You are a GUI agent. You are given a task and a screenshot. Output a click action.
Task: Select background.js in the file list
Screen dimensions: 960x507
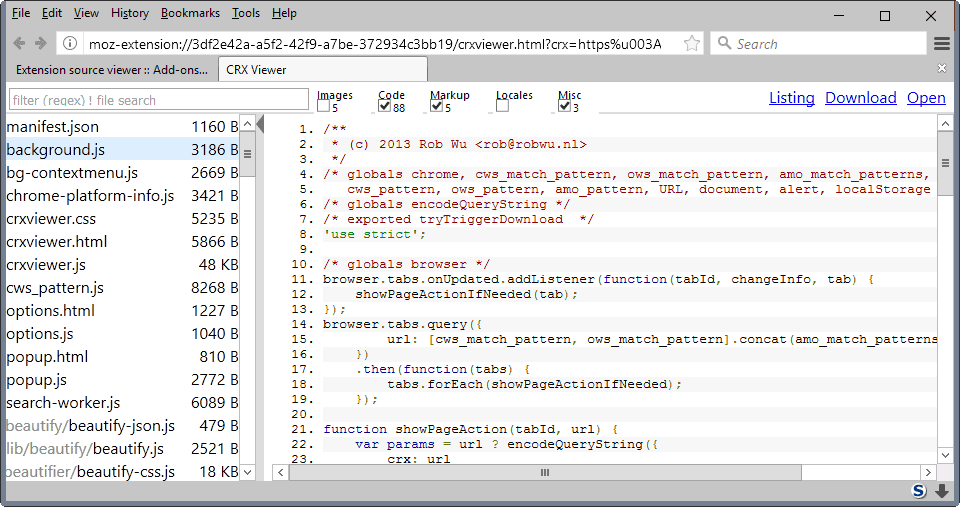[x=122, y=149]
